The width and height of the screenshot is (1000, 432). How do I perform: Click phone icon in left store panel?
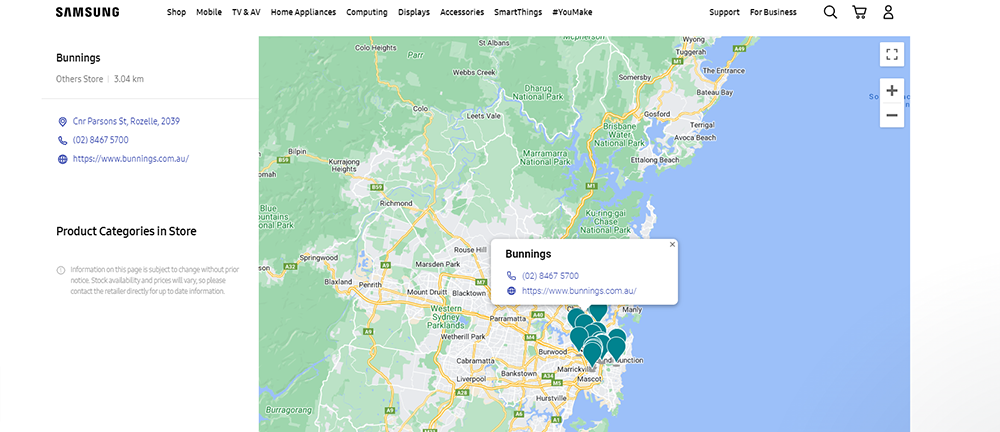tap(62, 140)
